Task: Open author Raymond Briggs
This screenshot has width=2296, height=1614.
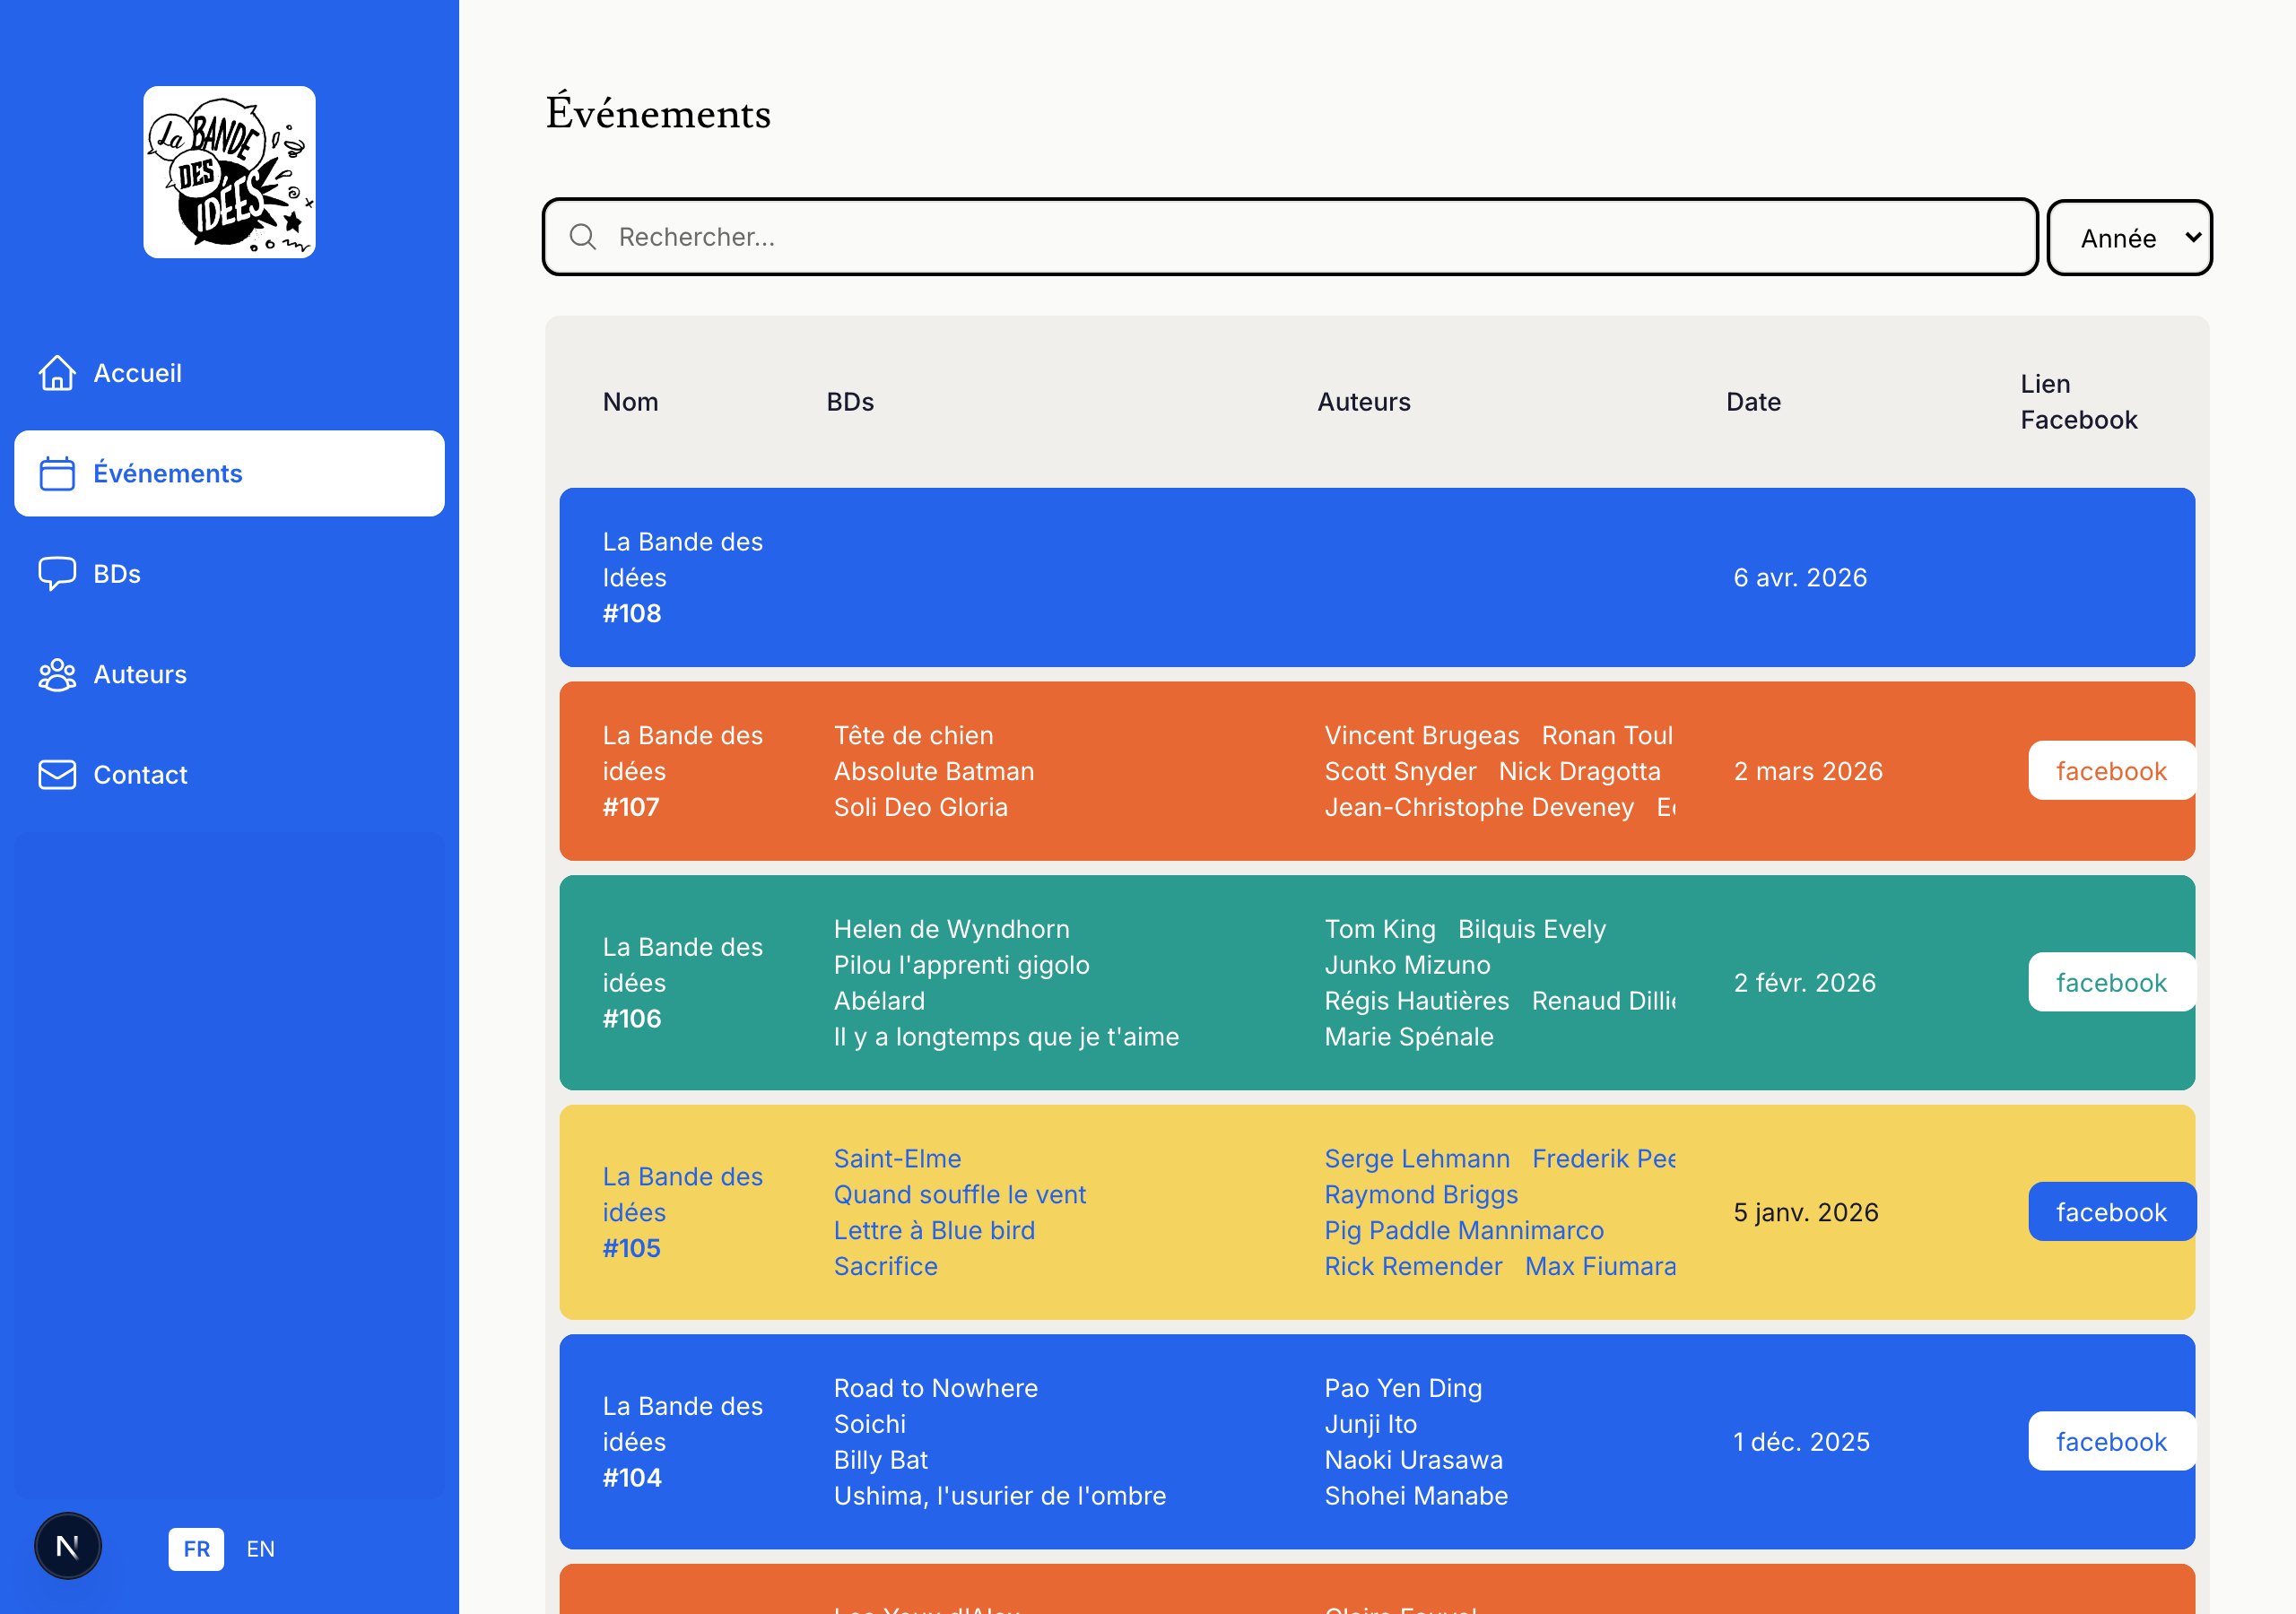Action: pos(1421,1195)
